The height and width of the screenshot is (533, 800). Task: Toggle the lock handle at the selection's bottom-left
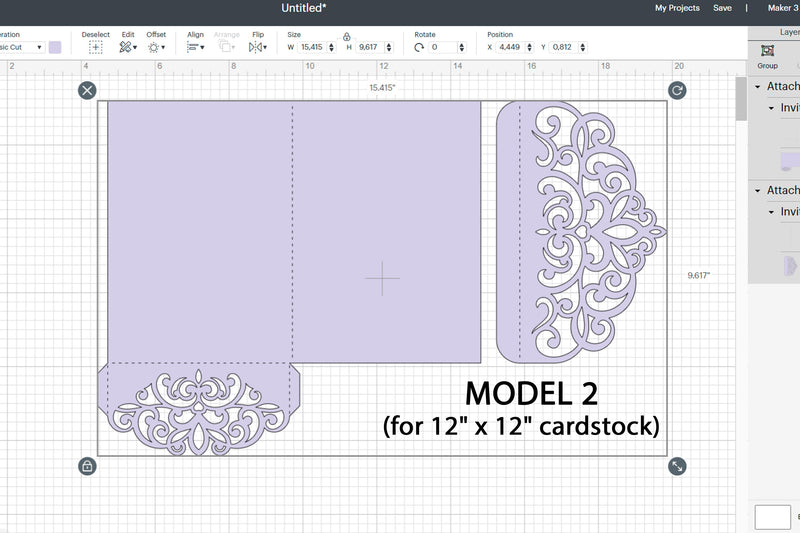point(88,466)
